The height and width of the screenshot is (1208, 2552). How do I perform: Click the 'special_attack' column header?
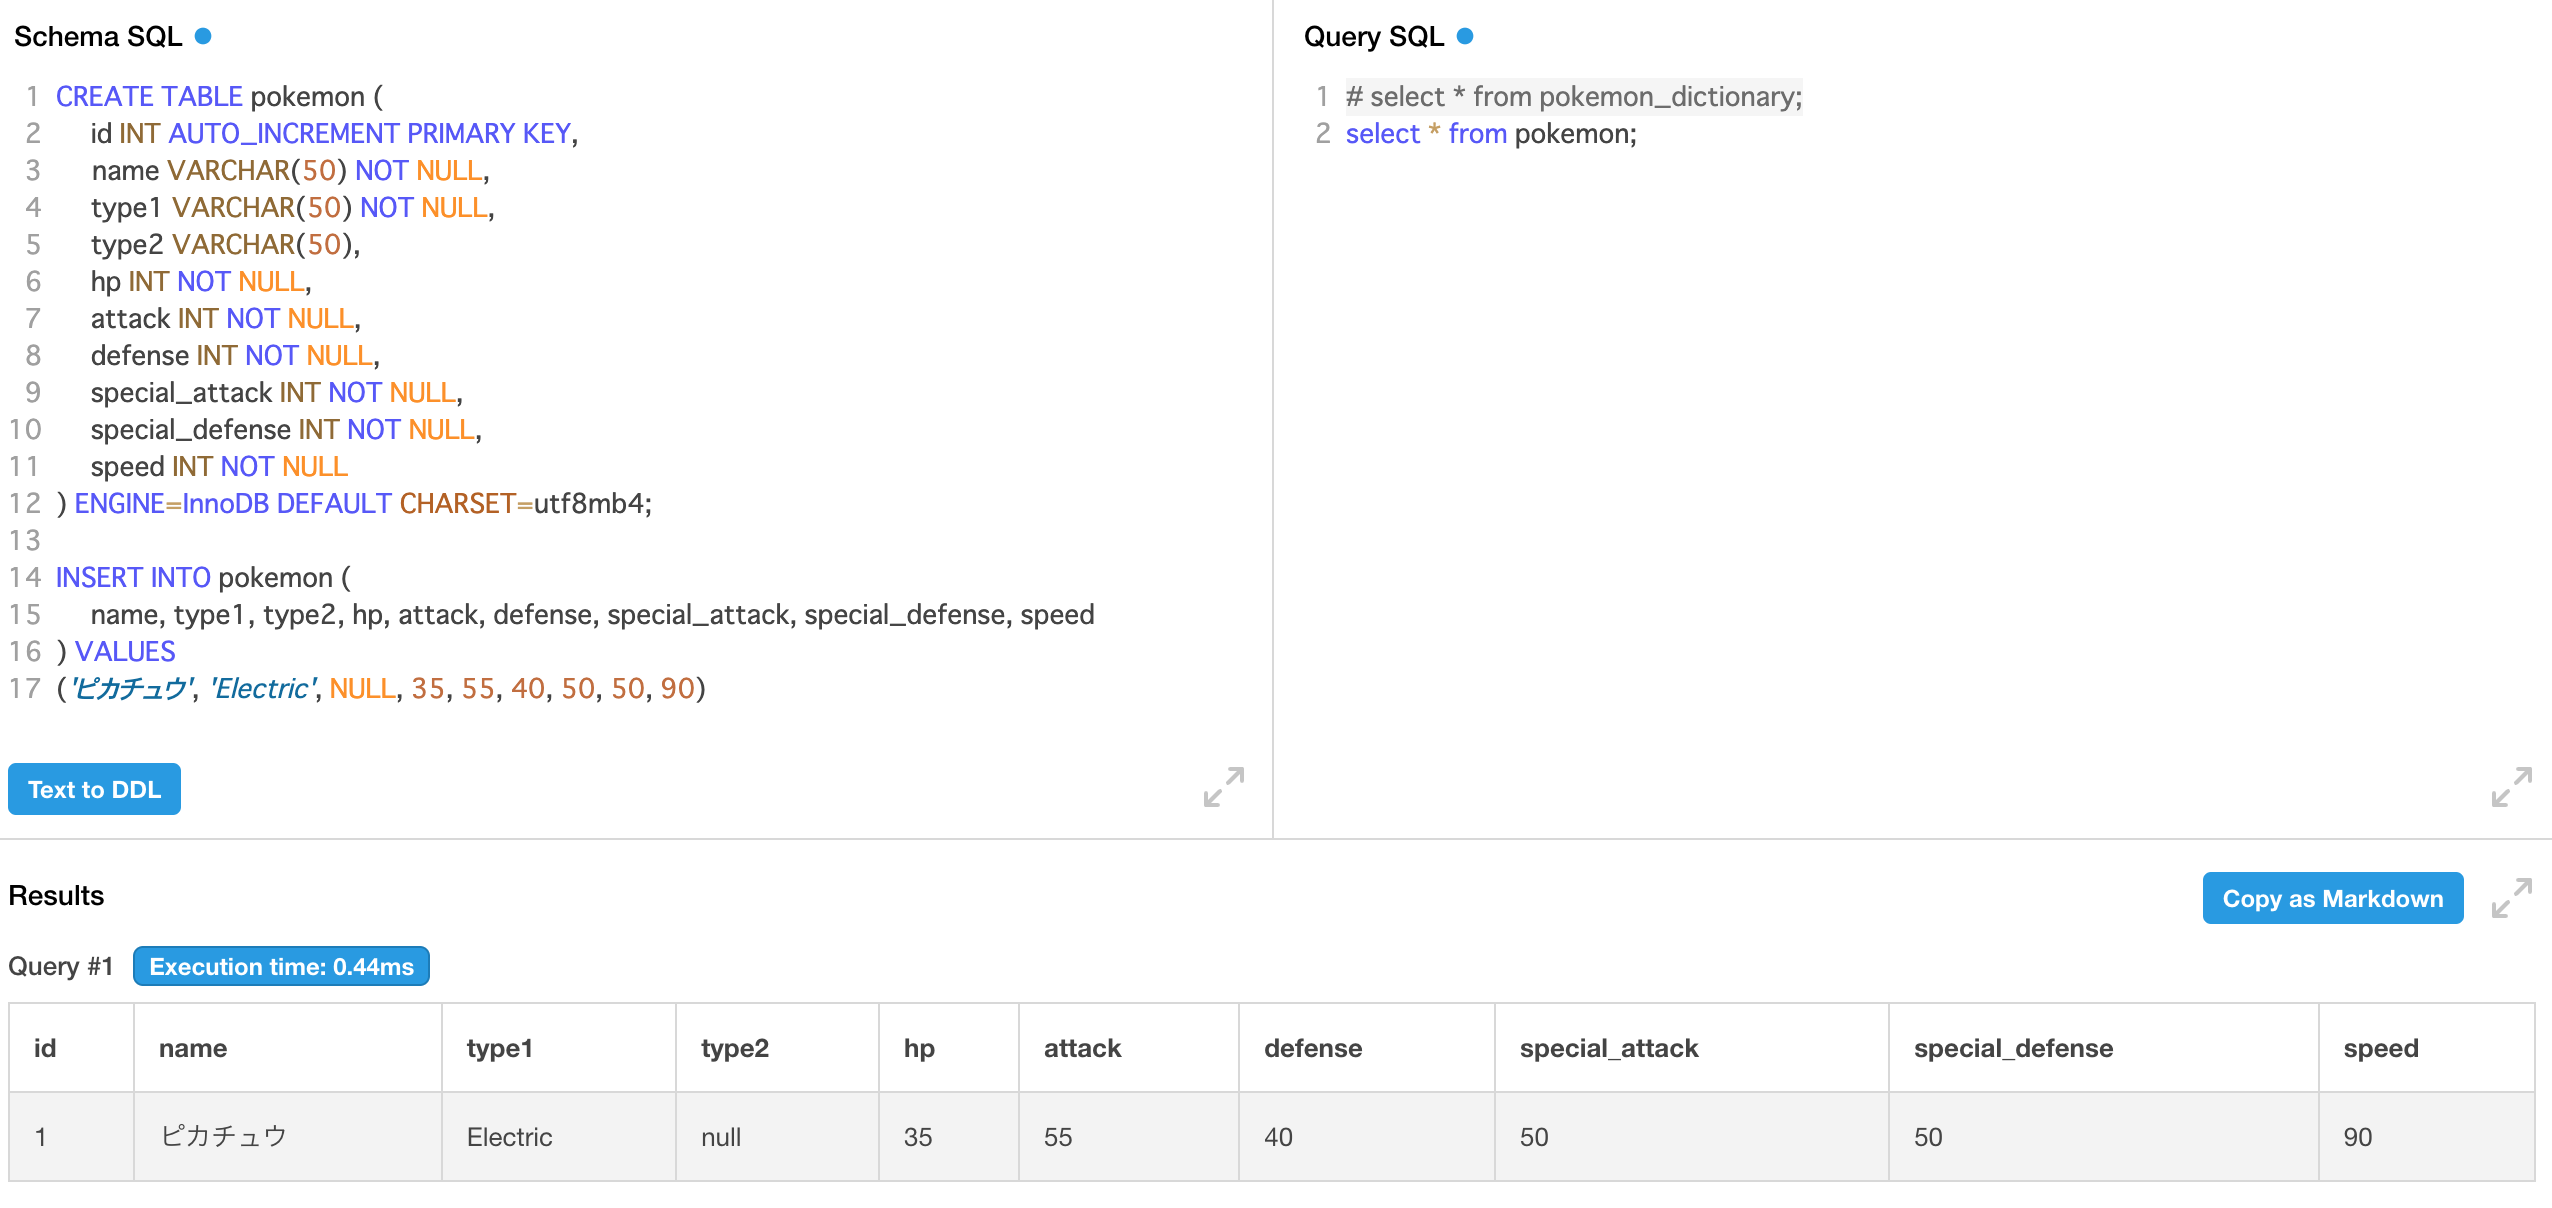coord(1692,1048)
